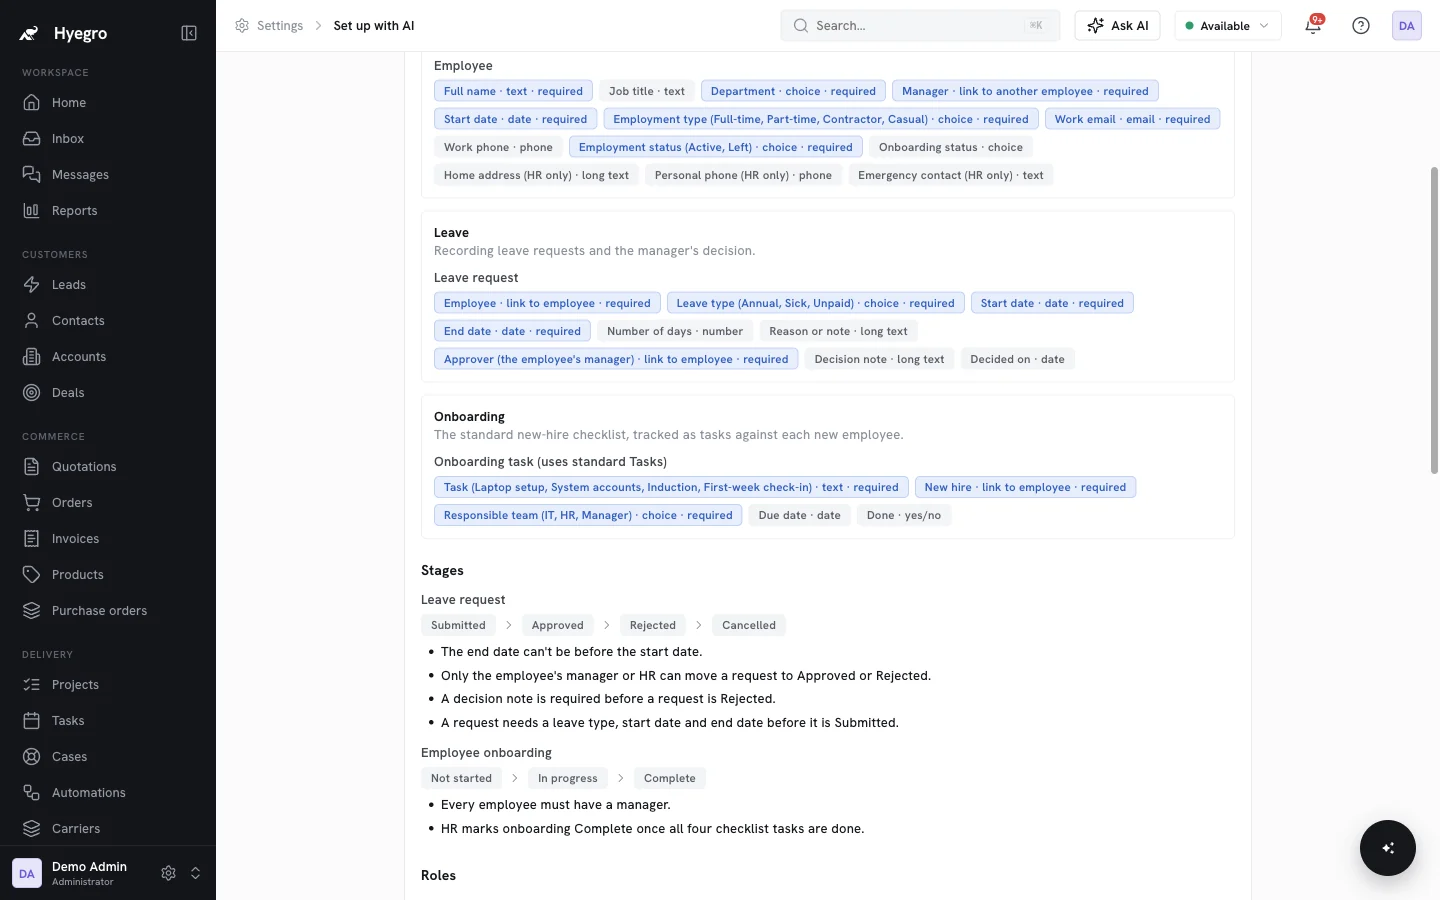Click the Cancelled stage chip

click(749, 626)
